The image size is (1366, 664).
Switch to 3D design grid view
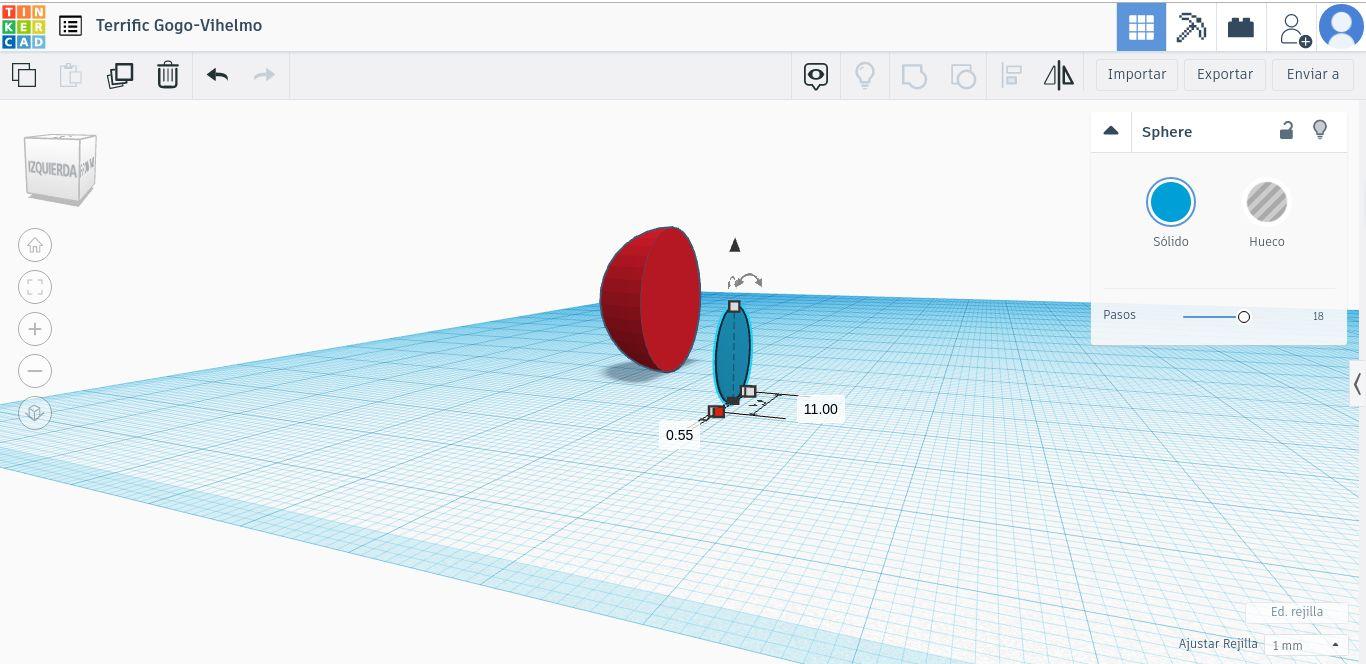(1141, 27)
